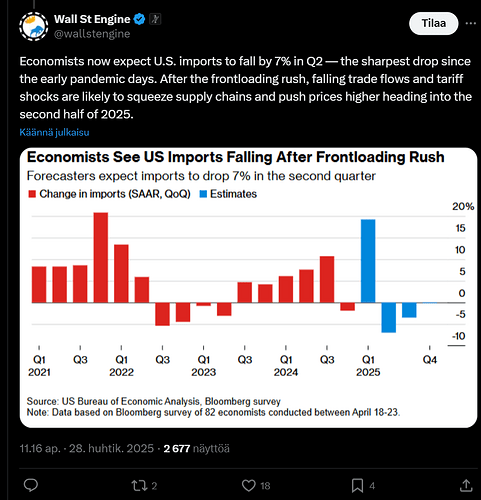481x500 pixels.
Task: Click Käännä julkaisu translate link
Action: click(x=54, y=132)
